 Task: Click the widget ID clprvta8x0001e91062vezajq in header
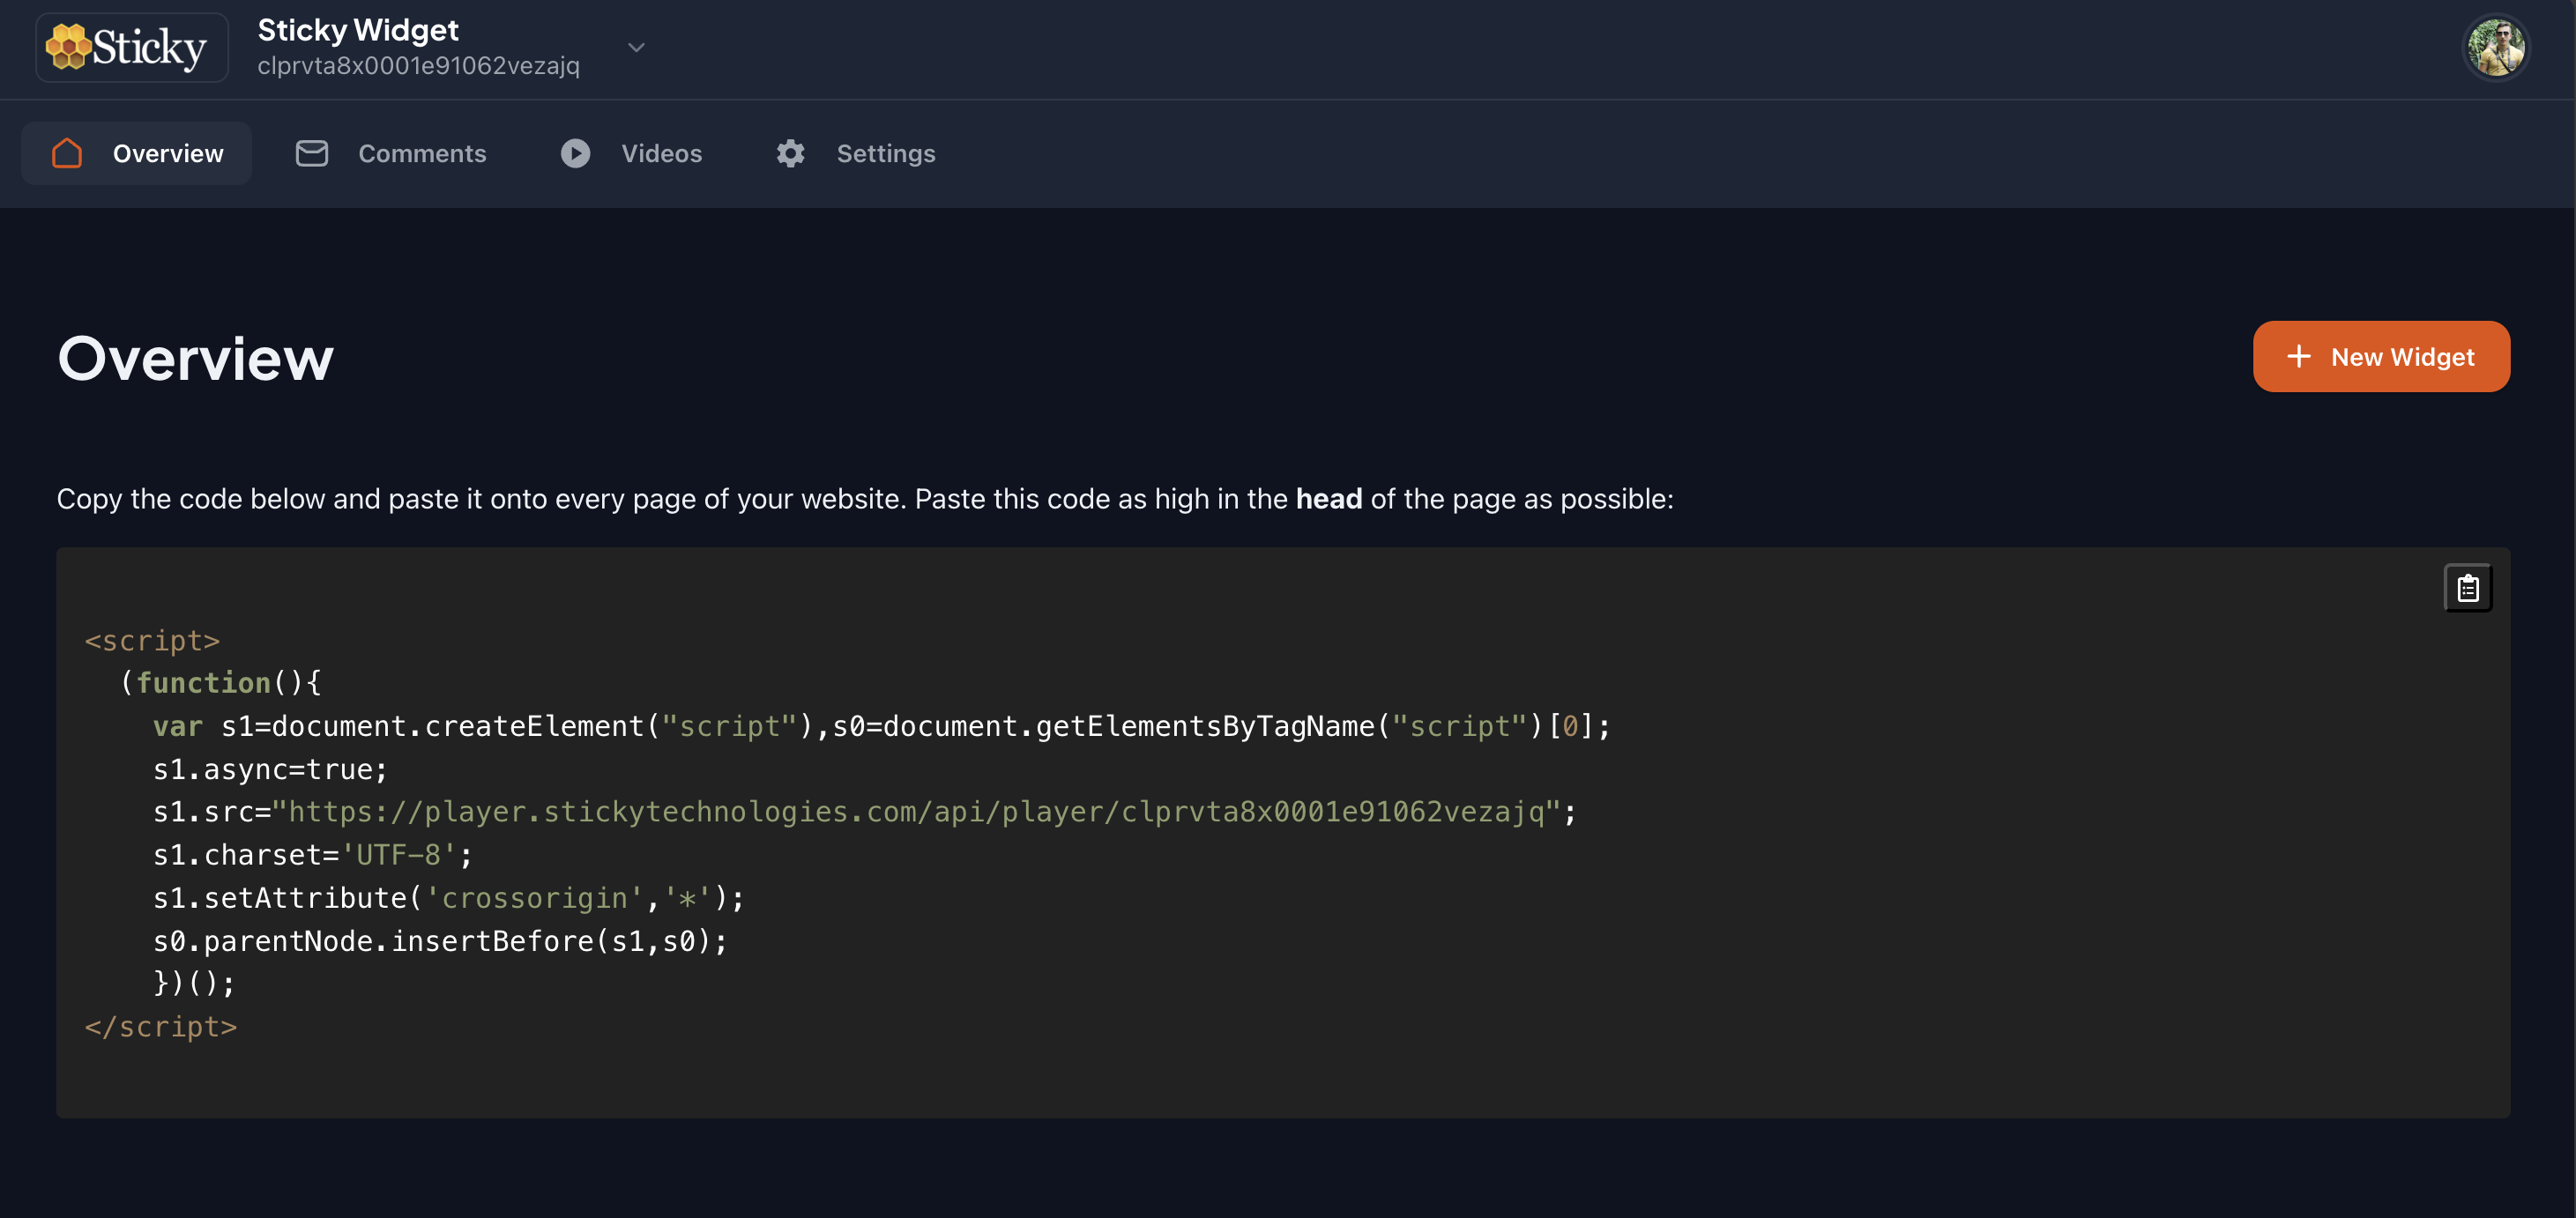418,66
